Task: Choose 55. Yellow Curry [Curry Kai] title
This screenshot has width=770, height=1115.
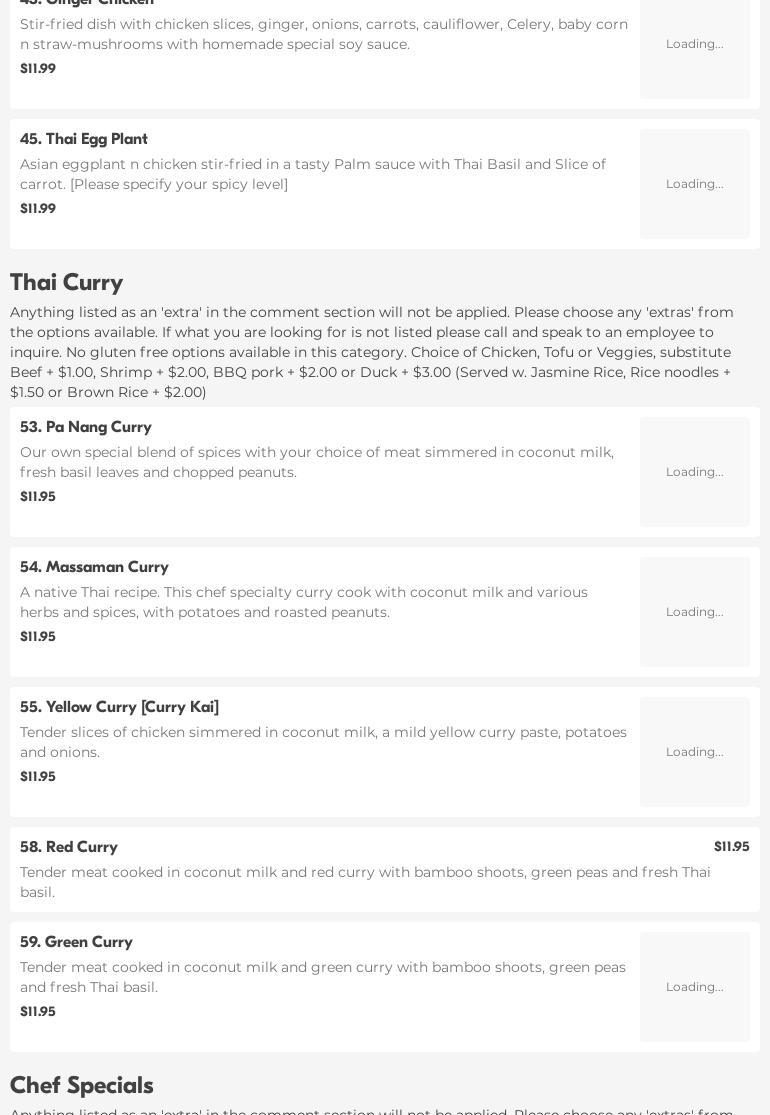Action: pos(119,707)
